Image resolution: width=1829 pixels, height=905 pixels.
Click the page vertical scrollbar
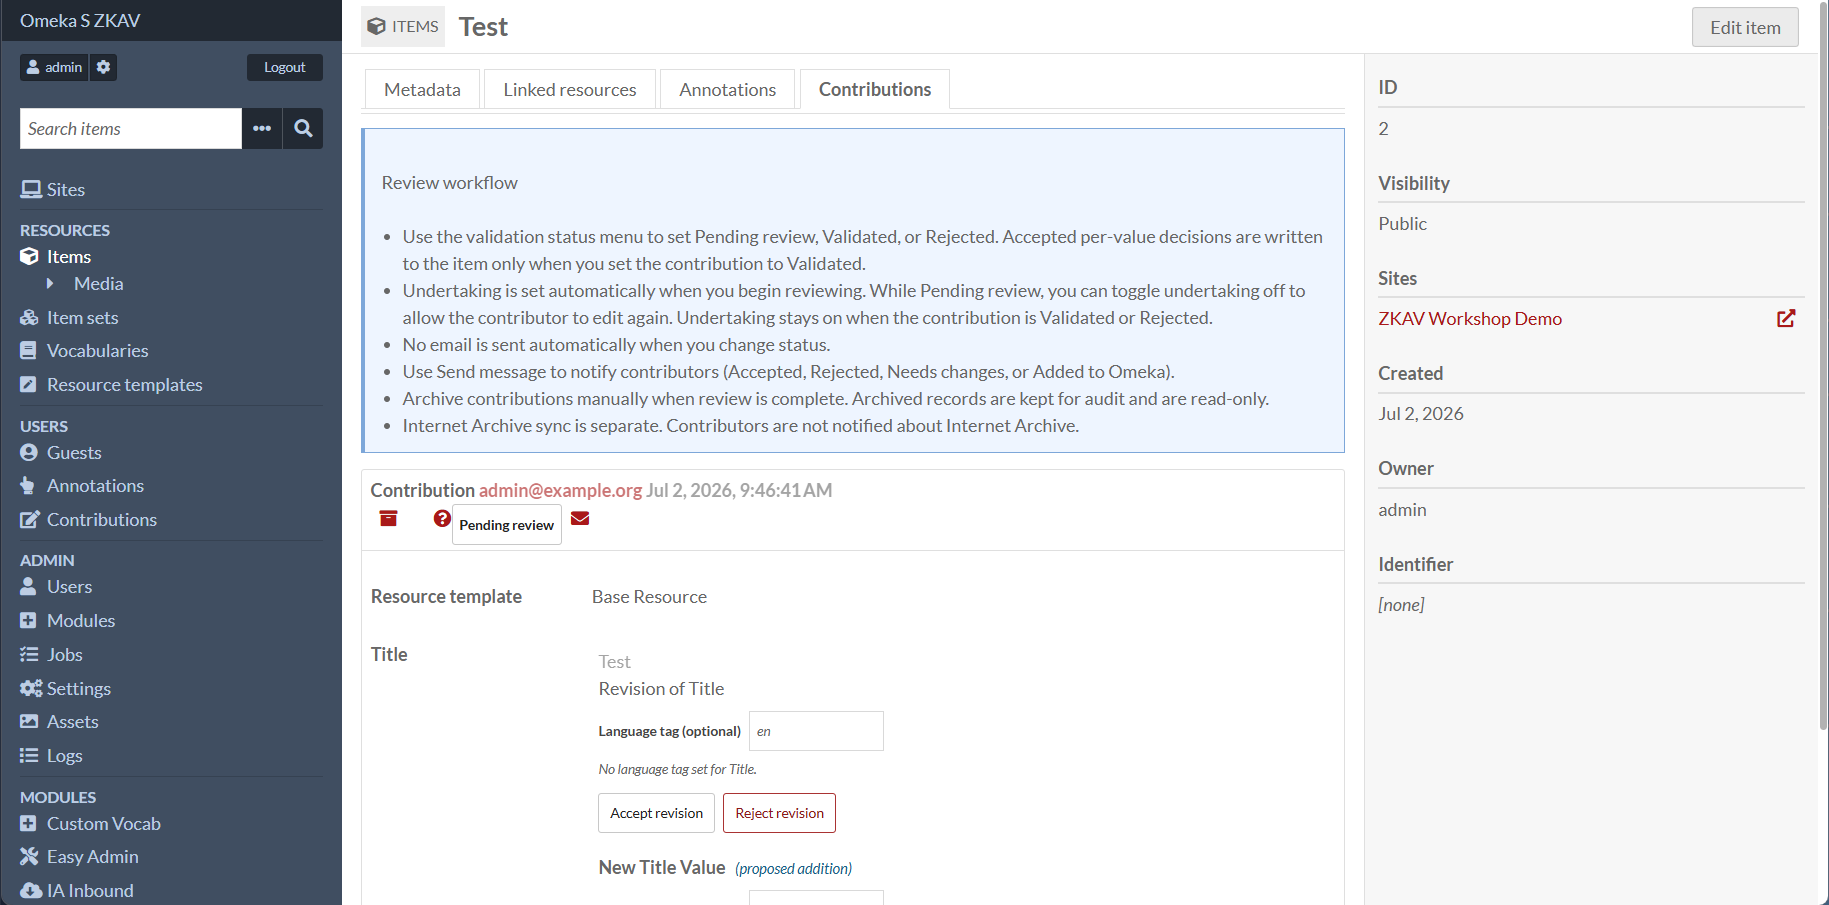pos(1823,365)
